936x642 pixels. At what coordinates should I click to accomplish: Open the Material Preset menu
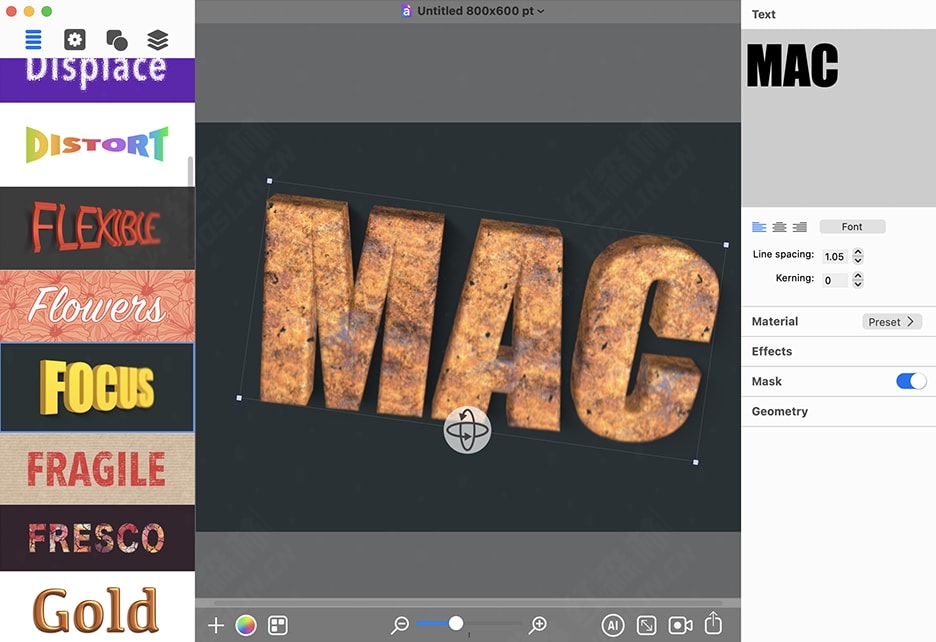(x=892, y=321)
